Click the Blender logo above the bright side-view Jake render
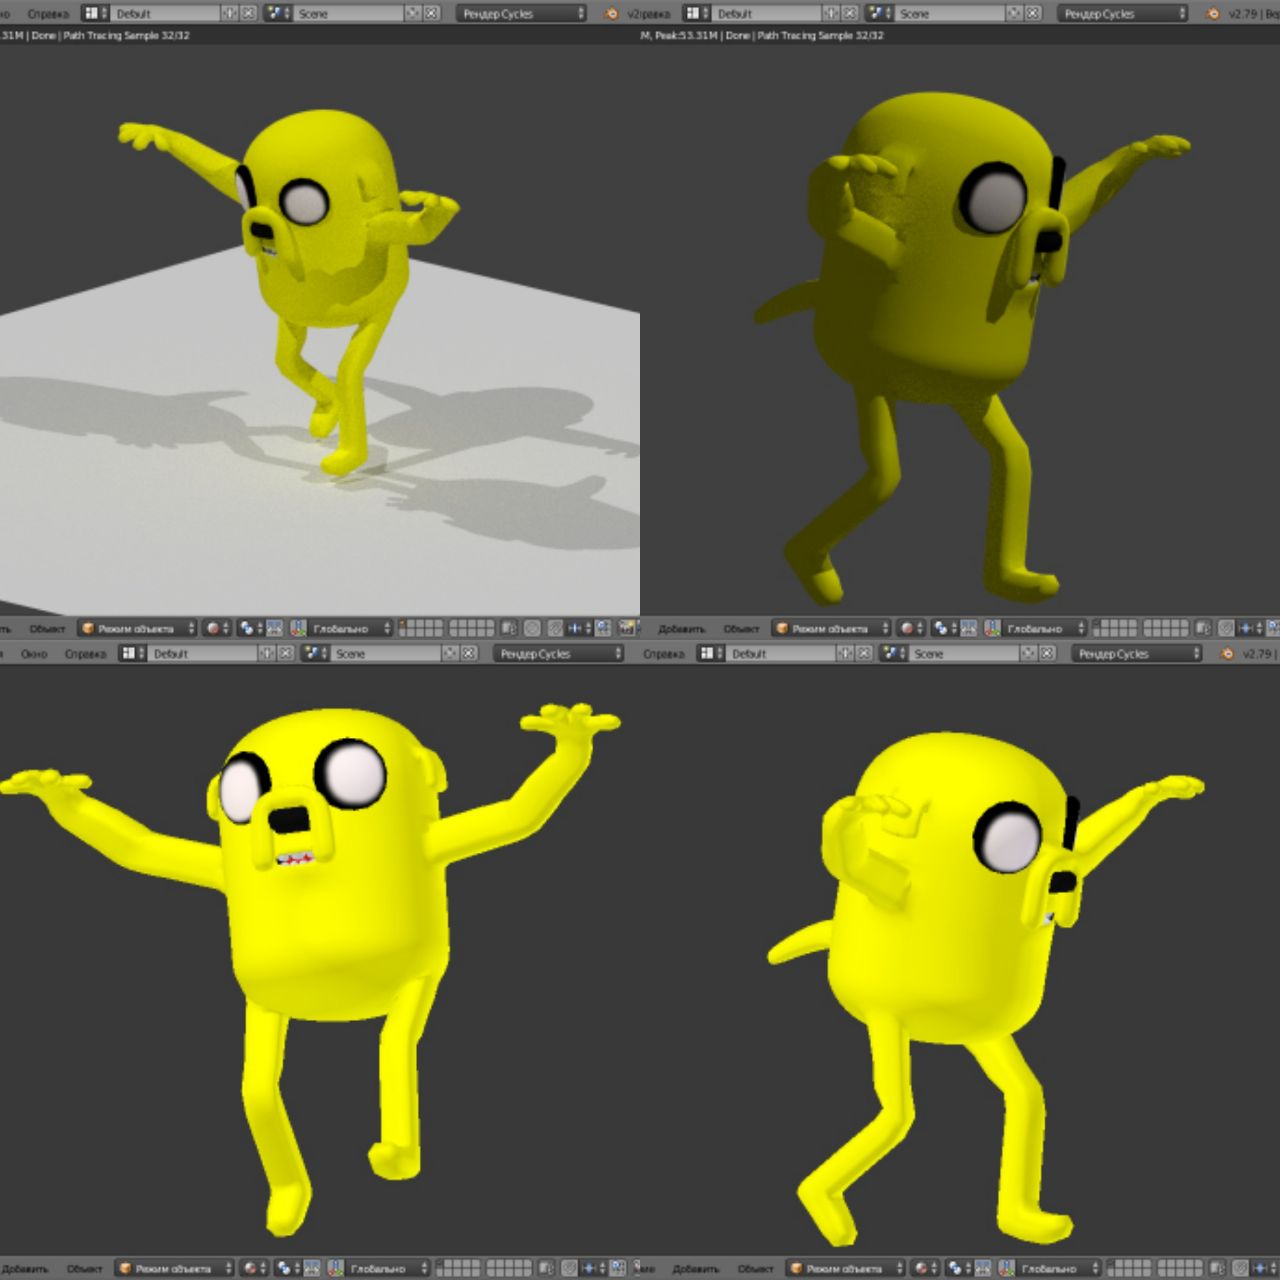This screenshot has width=1280, height=1280. 1226,653
